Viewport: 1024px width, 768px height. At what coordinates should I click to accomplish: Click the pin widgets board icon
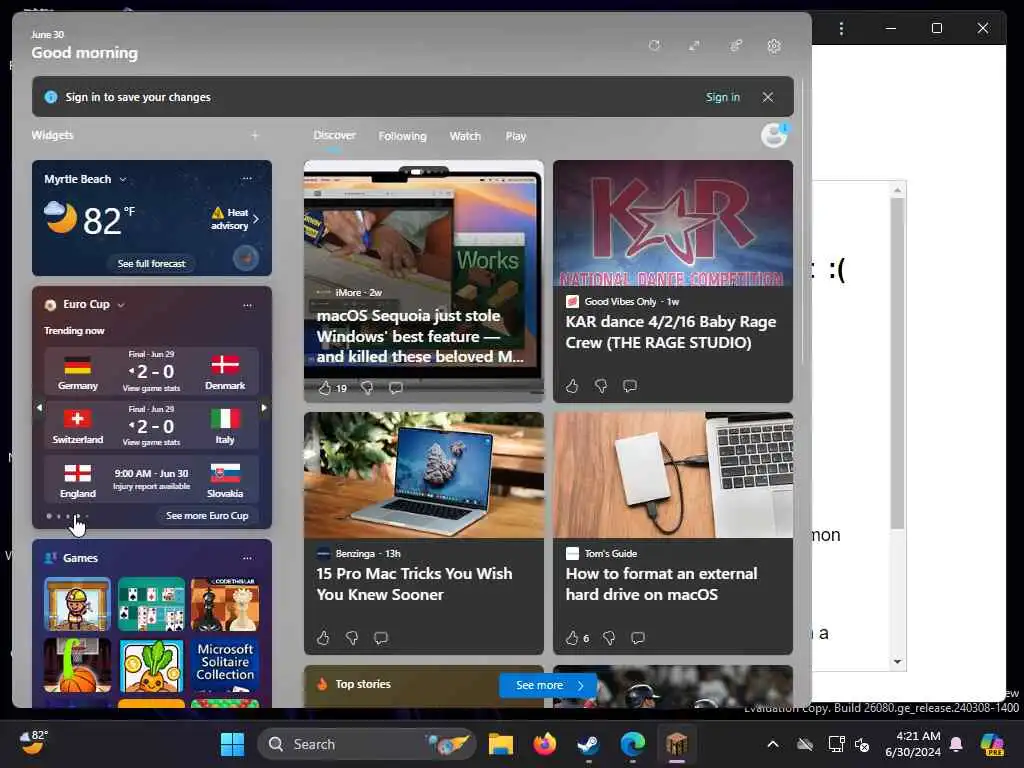click(735, 46)
